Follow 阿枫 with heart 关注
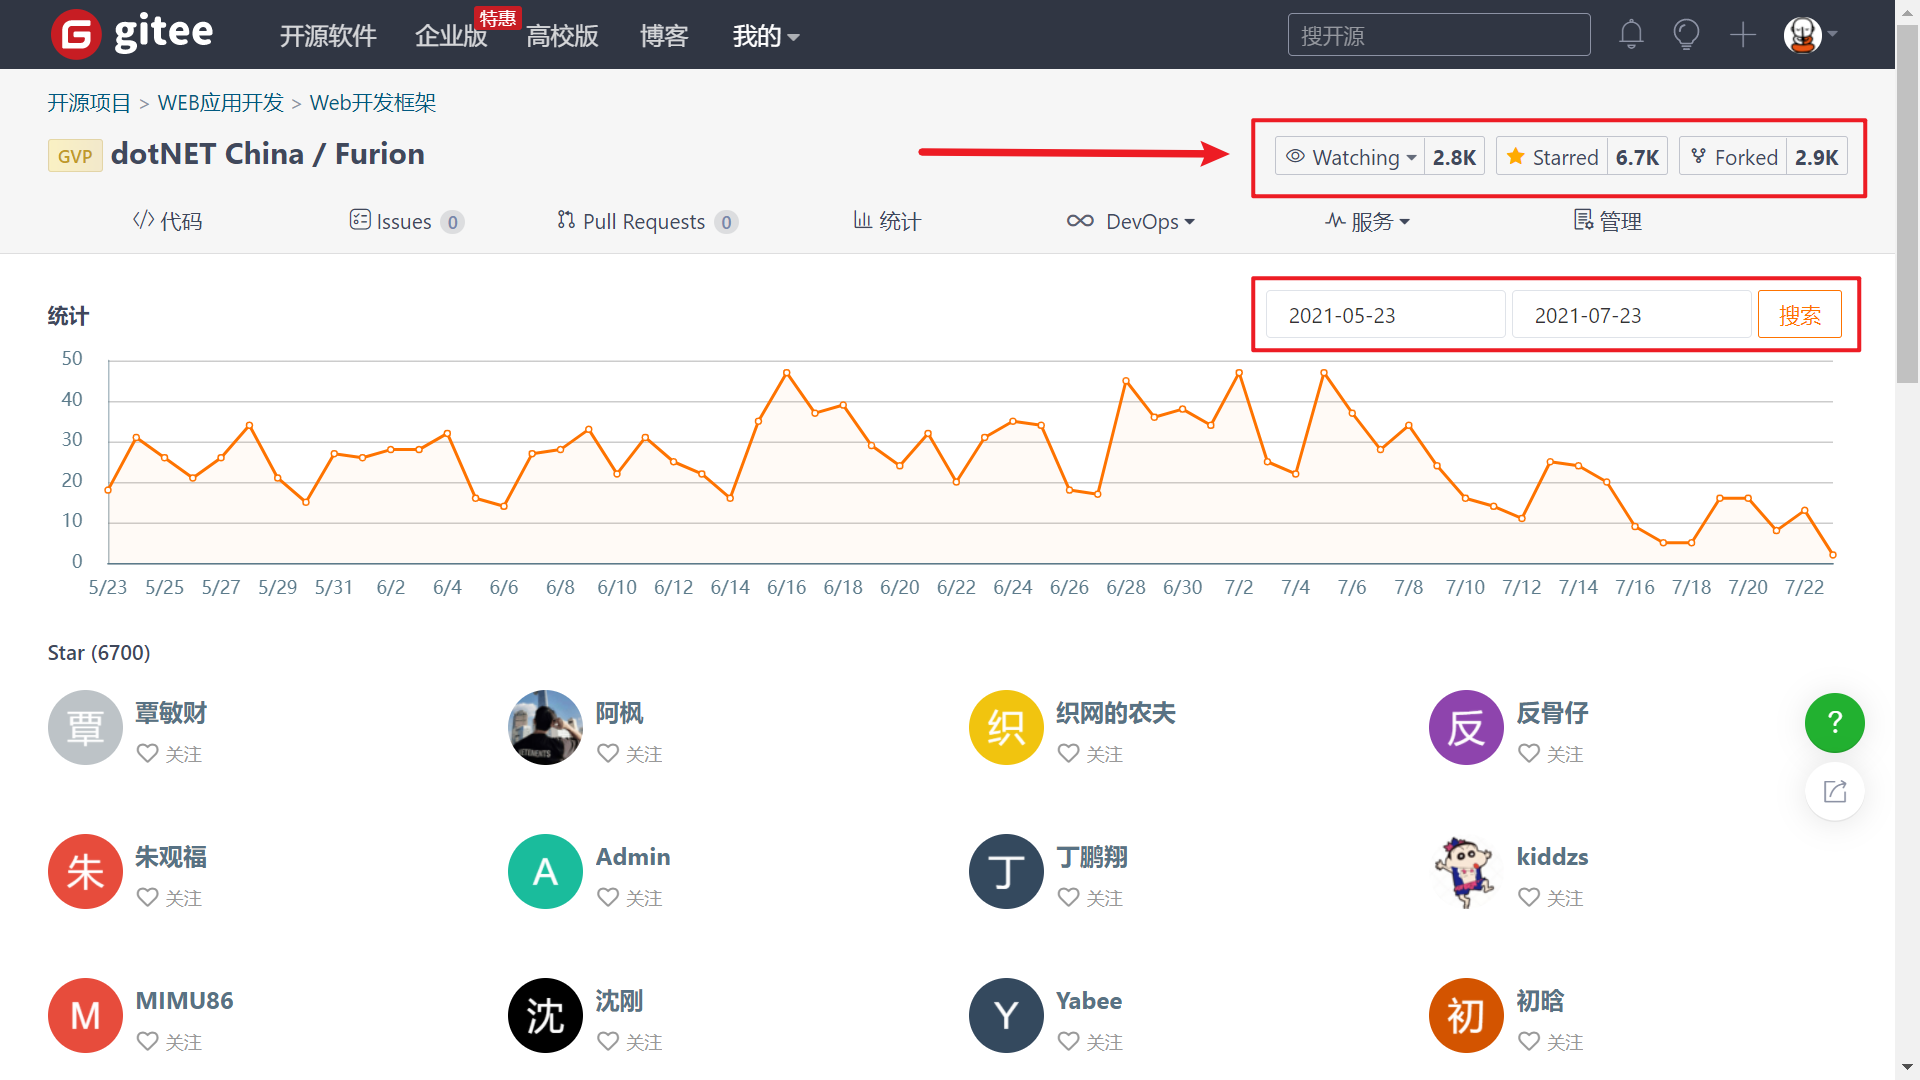 pyautogui.click(x=629, y=754)
